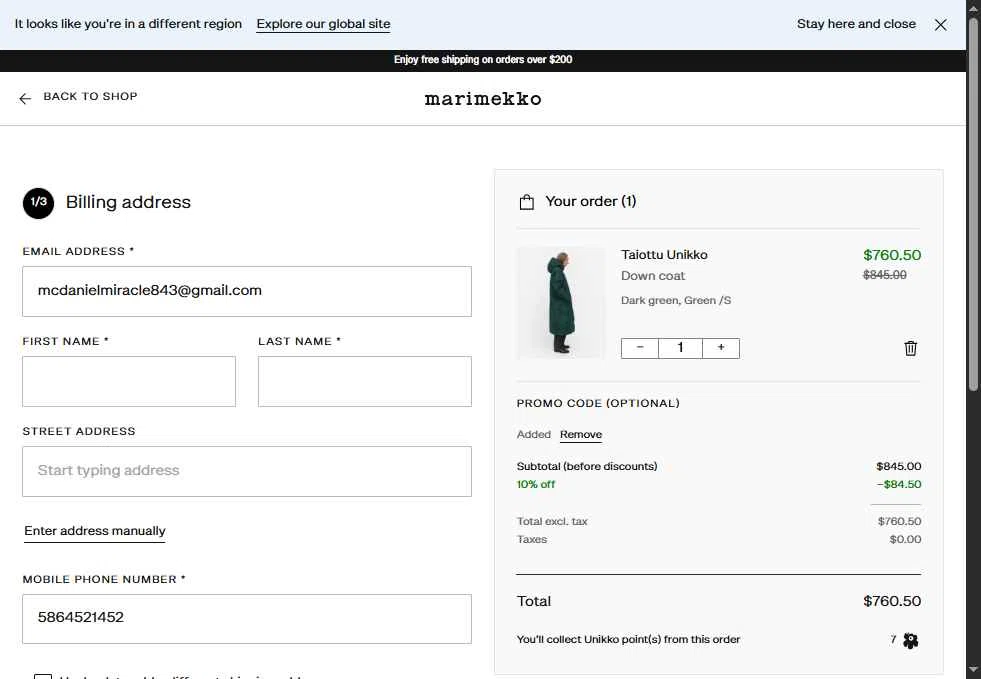Click the marimekko logo
Image resolution: width=981 pixels, height=679 pixels.
coord(483,99)
